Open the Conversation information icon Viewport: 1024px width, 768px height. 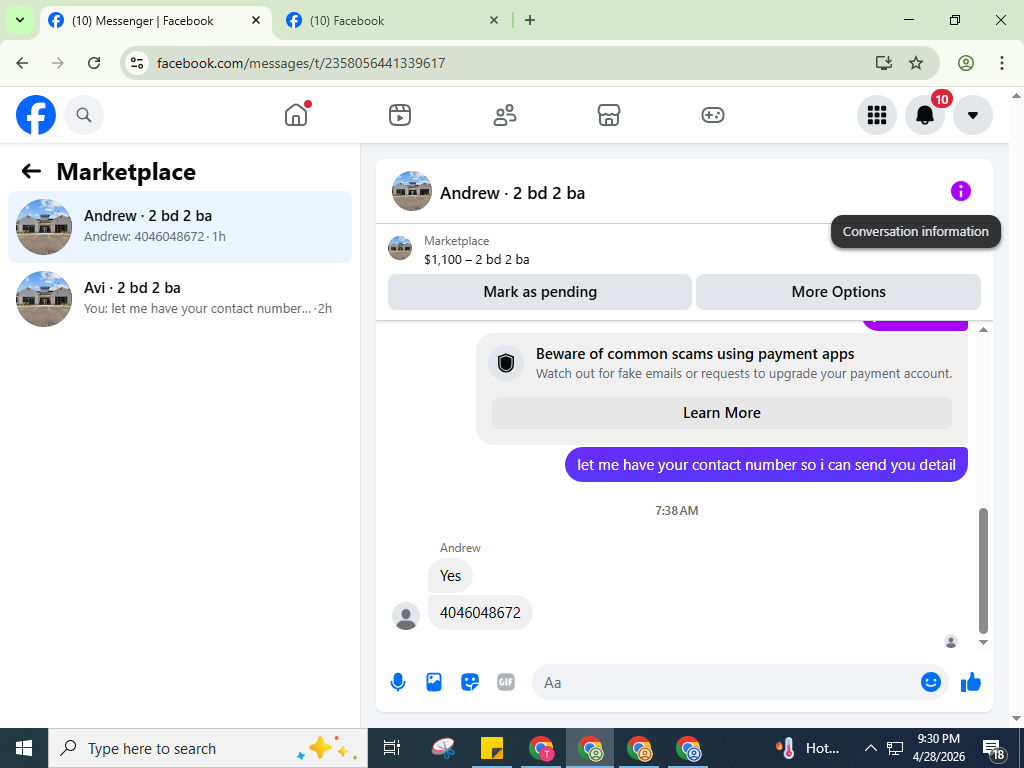tap(961, 191)
